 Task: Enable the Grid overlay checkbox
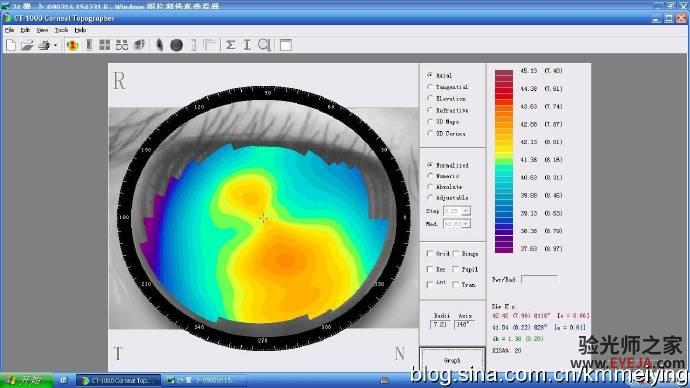click(429, 254)
